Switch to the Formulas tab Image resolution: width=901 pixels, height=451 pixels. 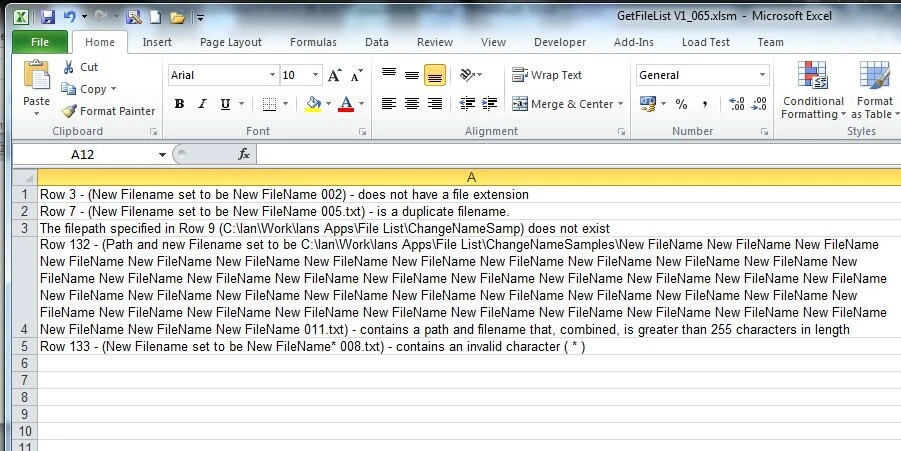(313, 43)
